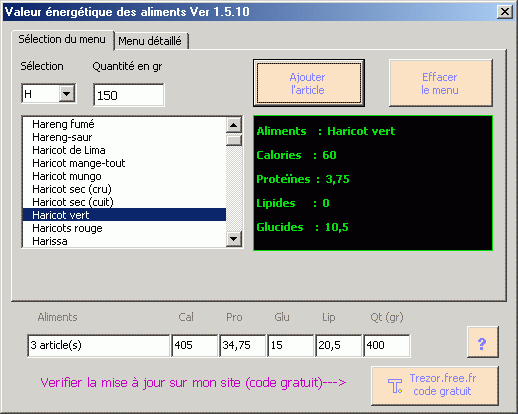518x414 pixels.
Task: Close the Valeur énergétique window
Action: [505, 12]
